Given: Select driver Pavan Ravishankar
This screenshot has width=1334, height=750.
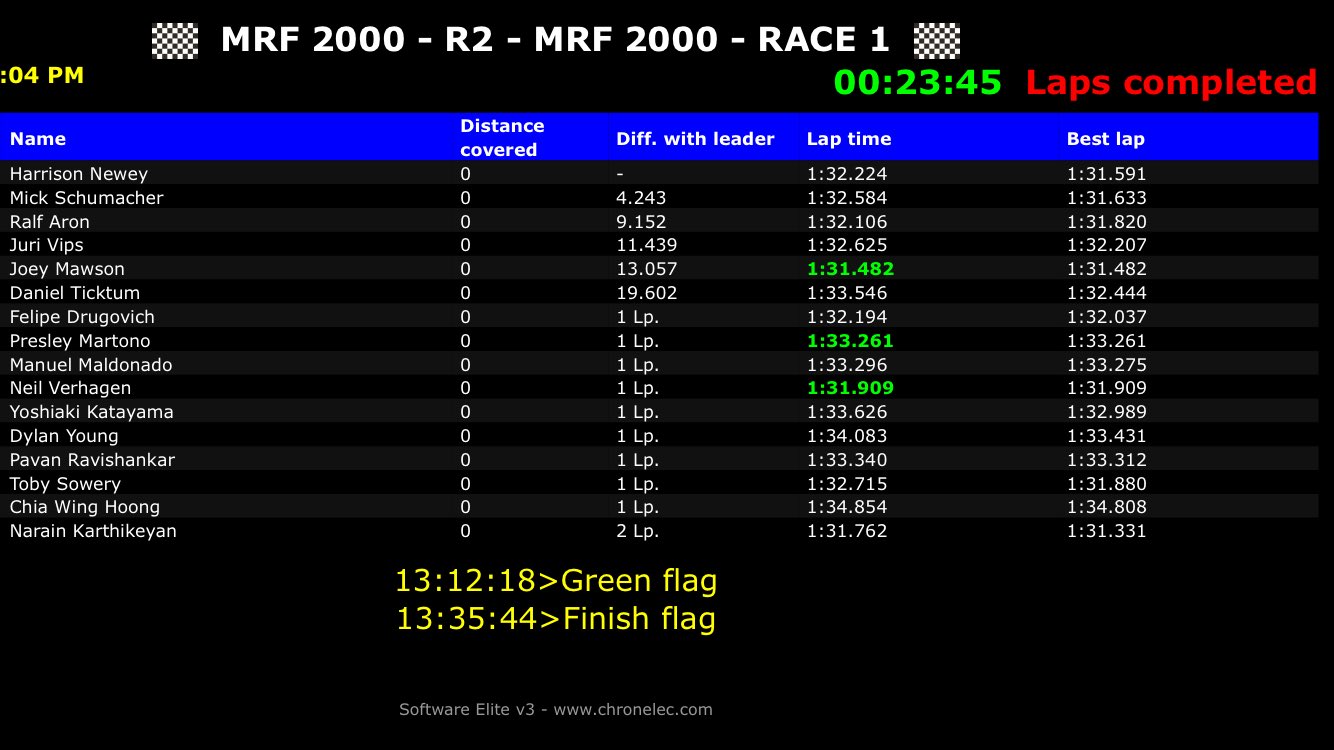Looking at the screenshot, I should [x=92, y=460].
